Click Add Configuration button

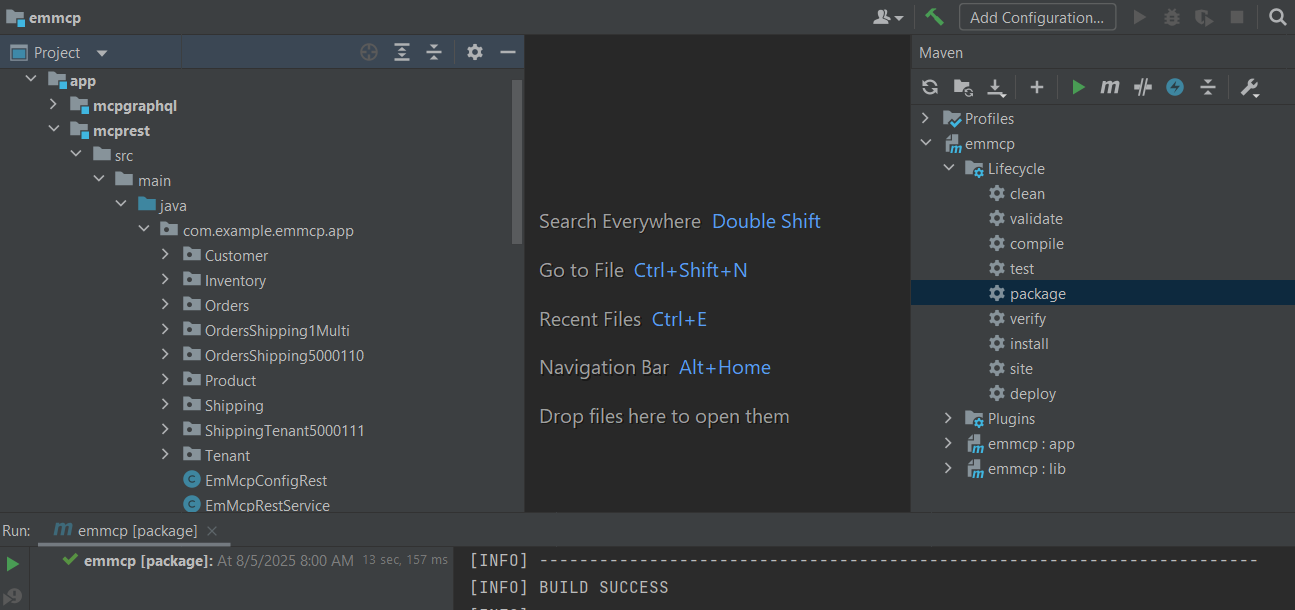tap(1037, 17)
